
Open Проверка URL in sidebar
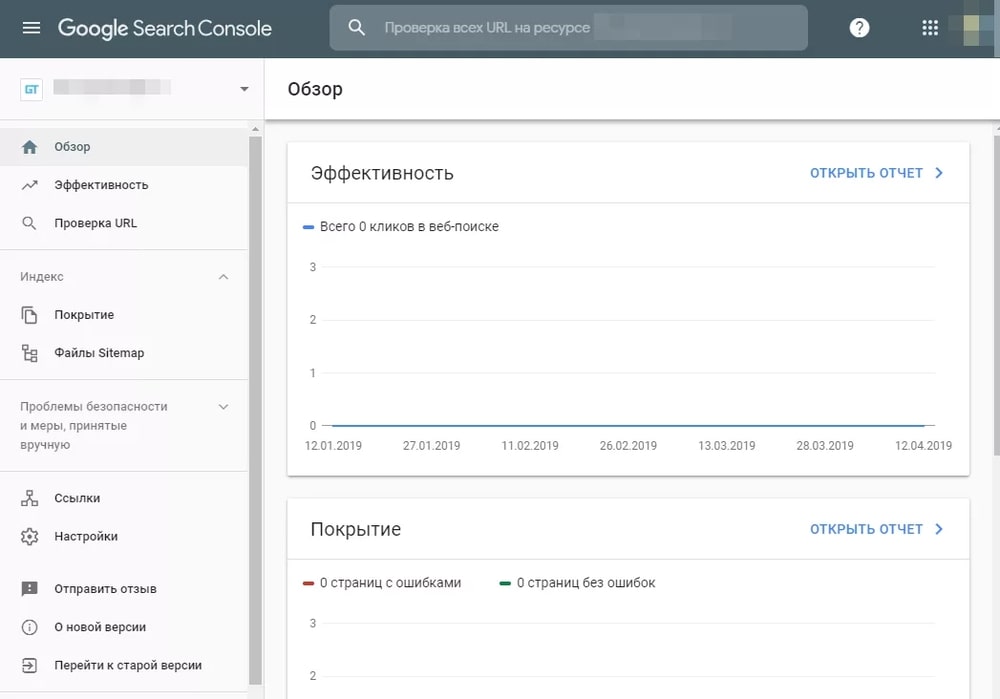tap(124, 223)
